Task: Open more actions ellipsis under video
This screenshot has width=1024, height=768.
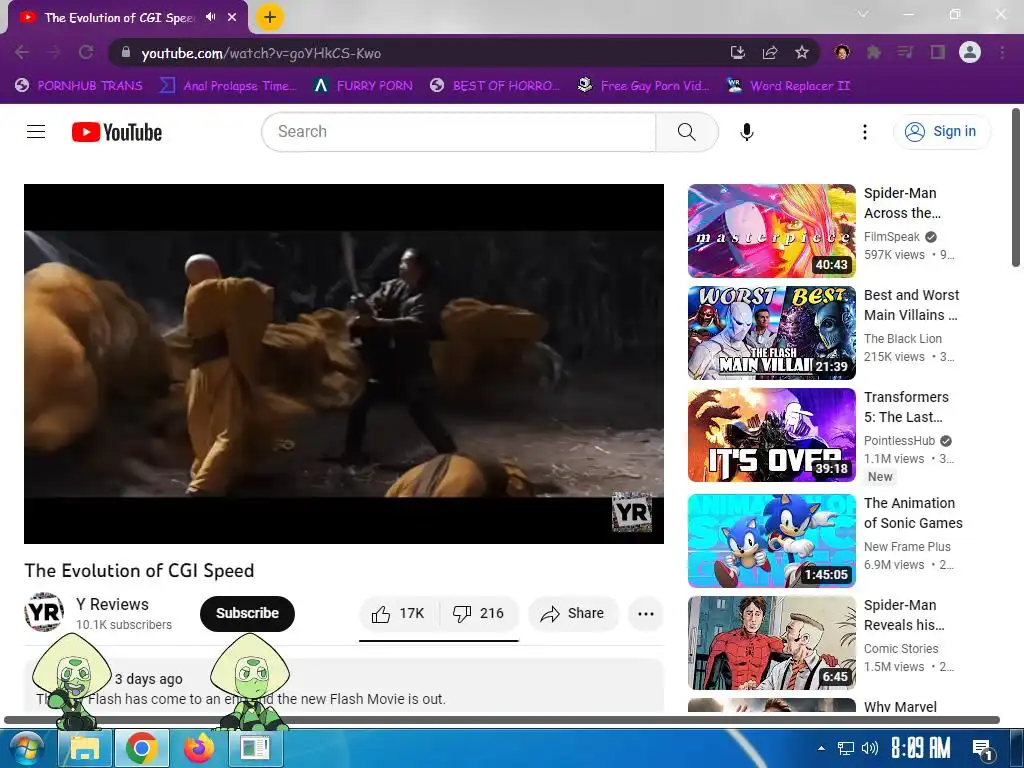Action: [x=646, y=613]
